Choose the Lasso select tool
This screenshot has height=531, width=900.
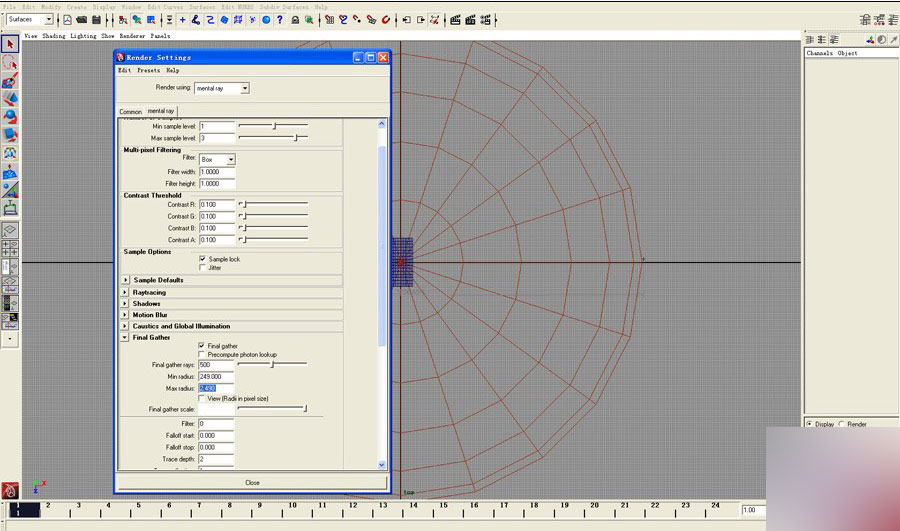[10, 62]
